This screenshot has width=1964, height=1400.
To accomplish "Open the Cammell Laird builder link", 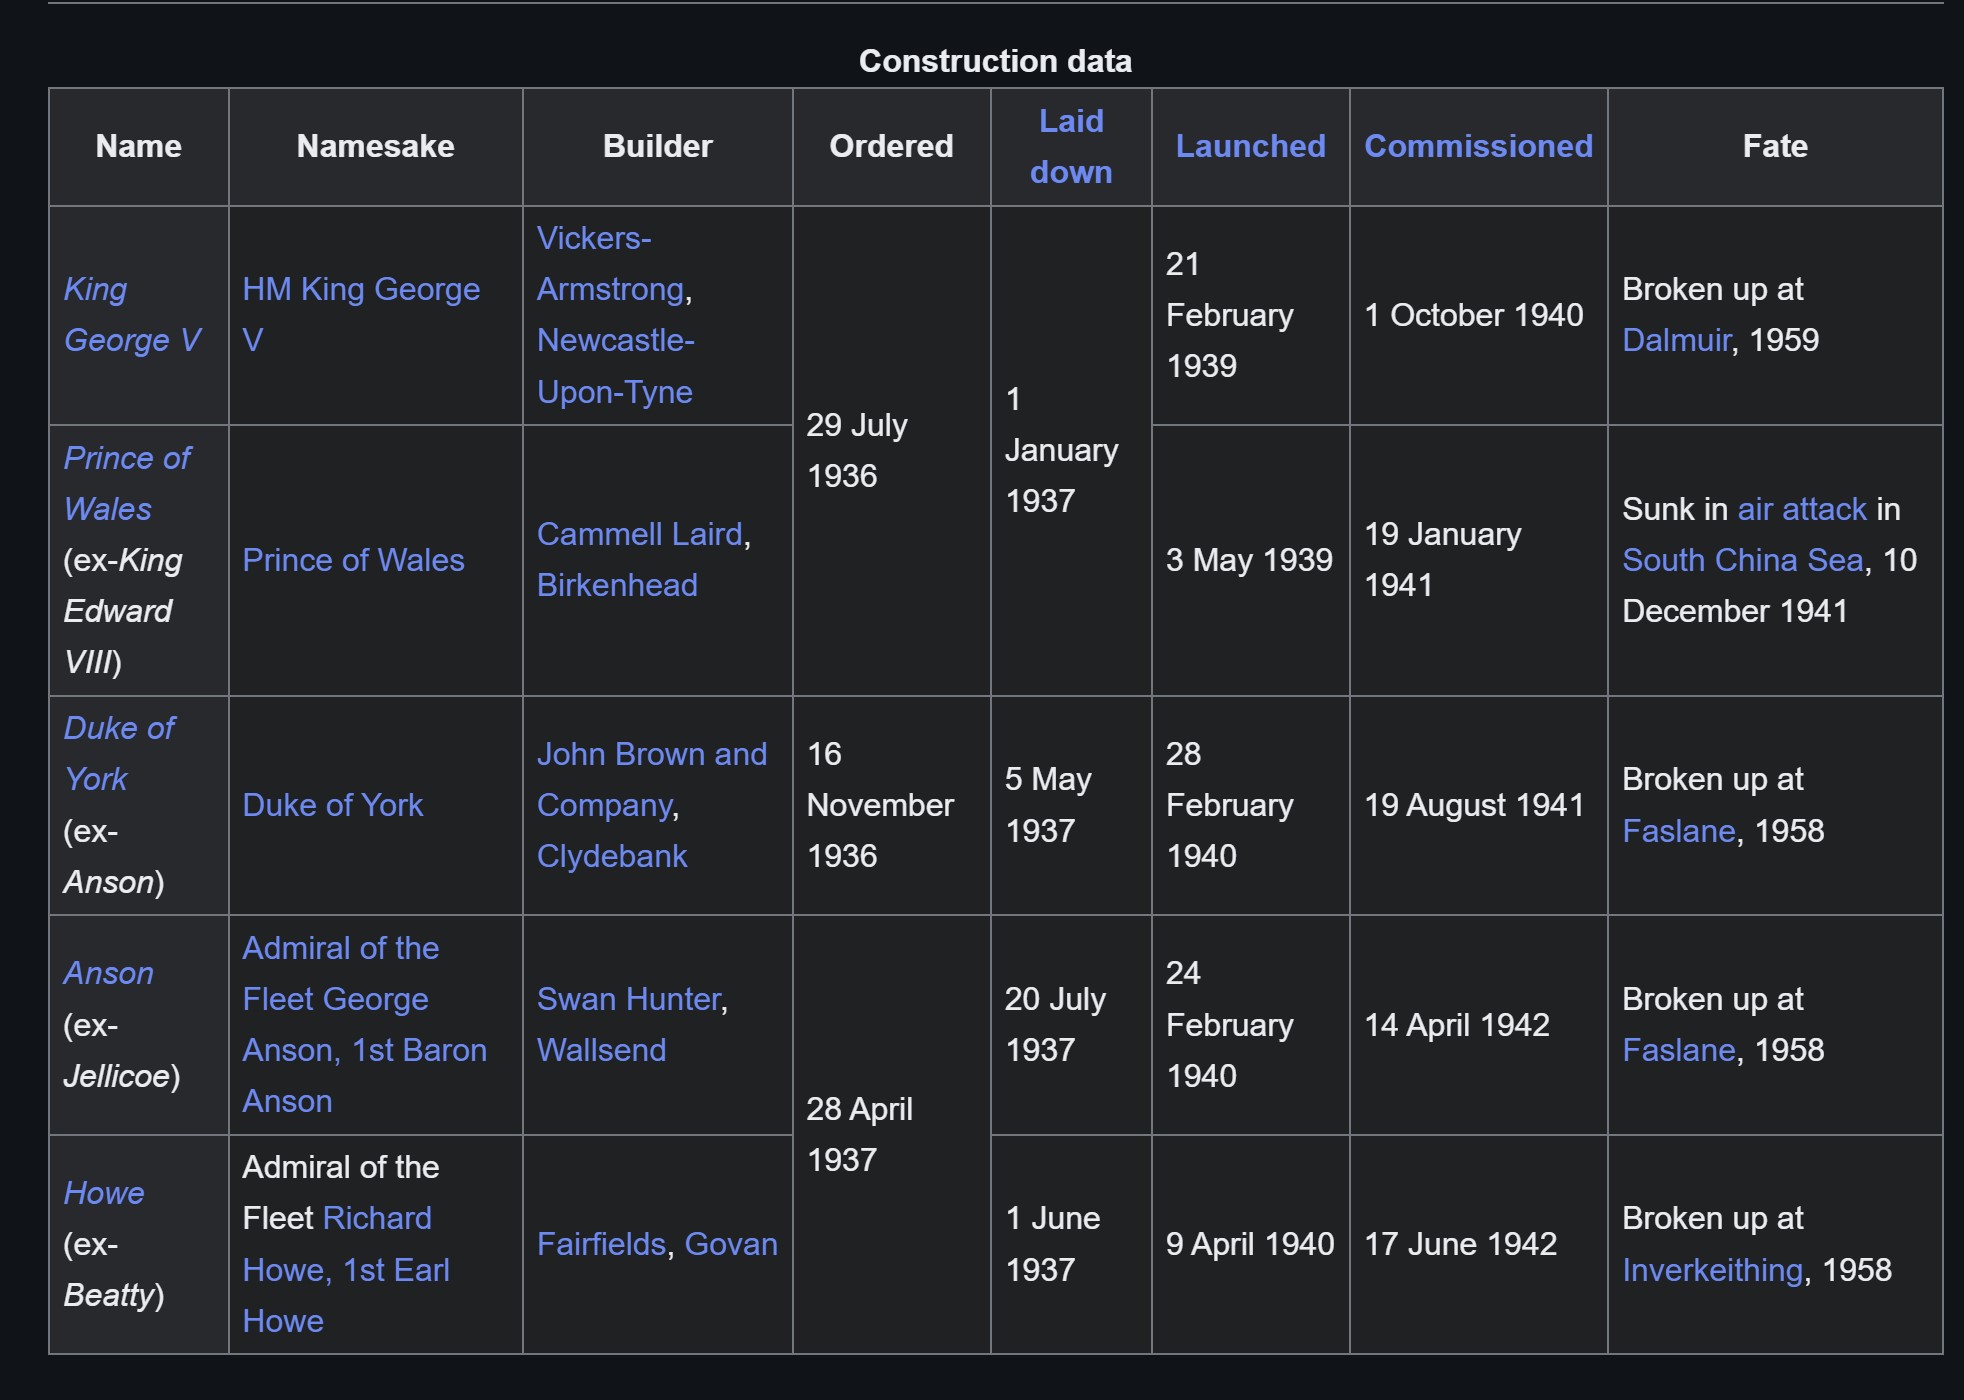I will point(640,535).
